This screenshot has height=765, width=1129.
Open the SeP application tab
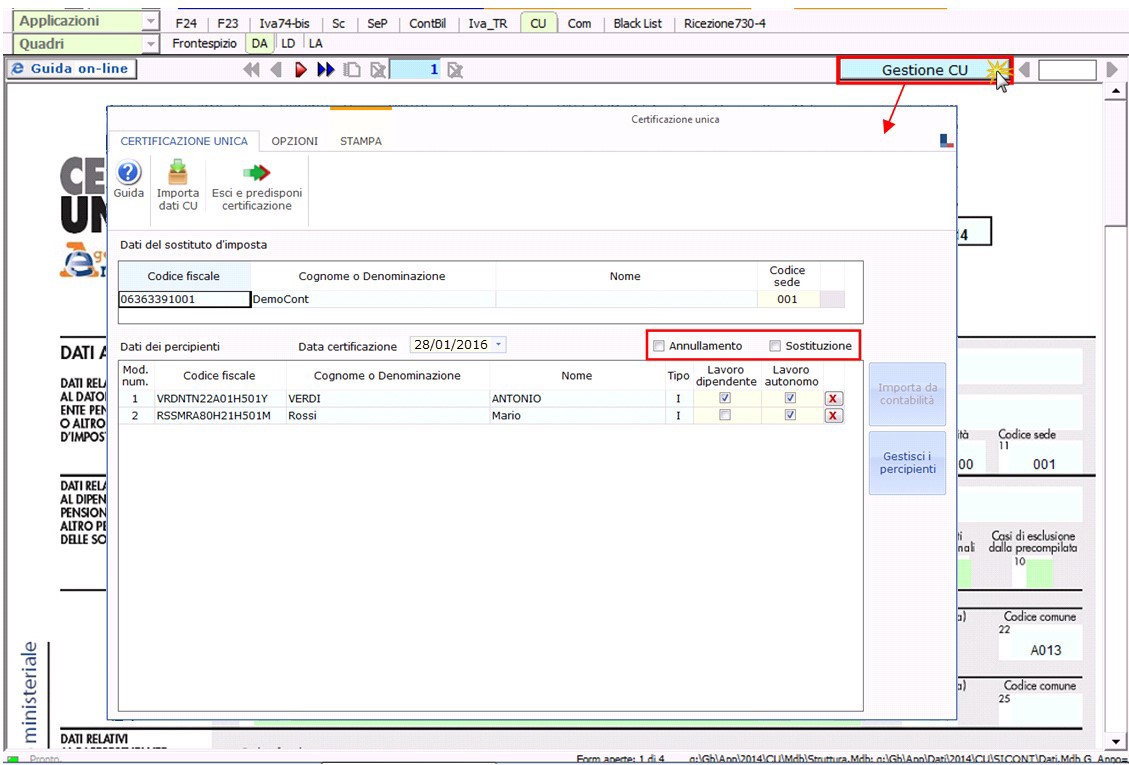[377, 24]
